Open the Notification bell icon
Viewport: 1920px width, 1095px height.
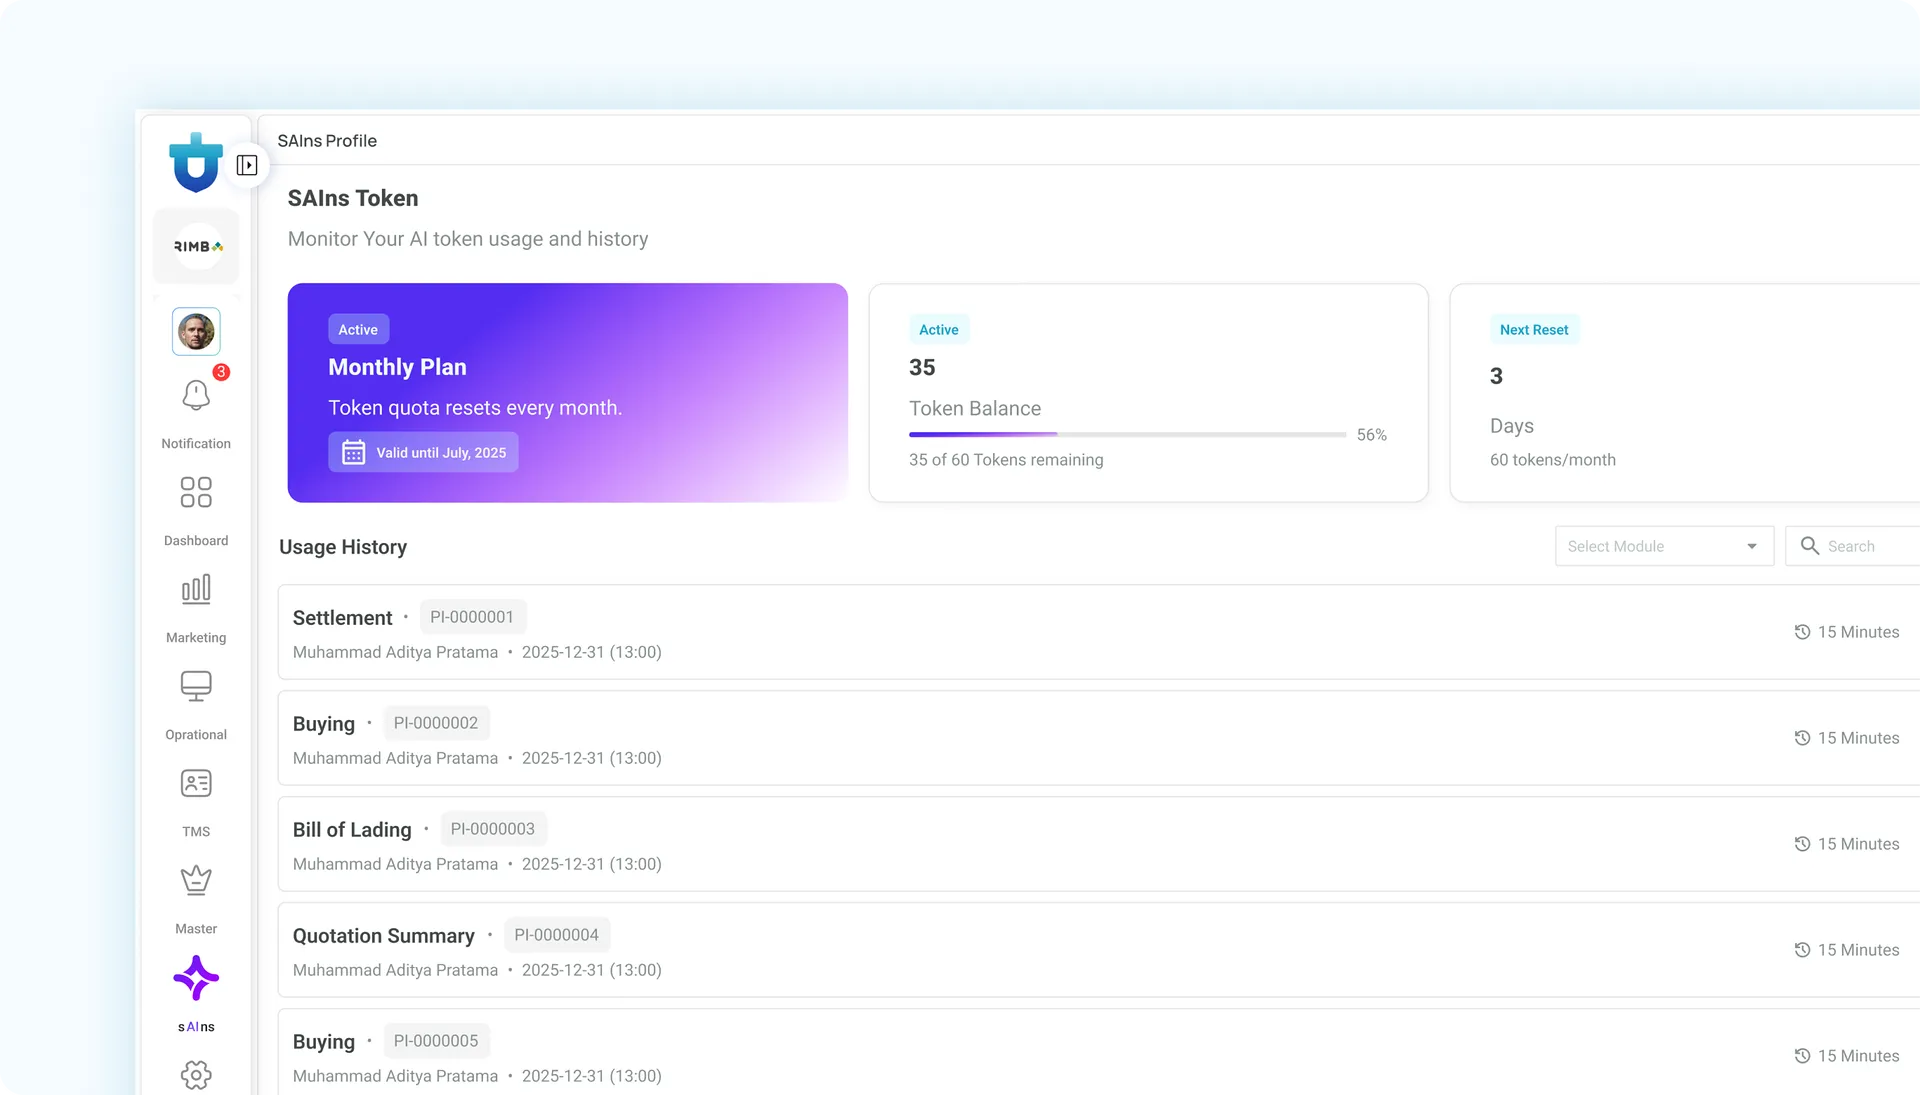tap(196, 396)
